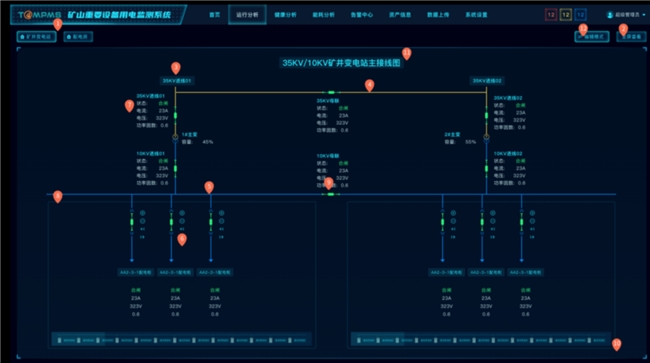Click the 2#主变 transformer symbol

486,138
